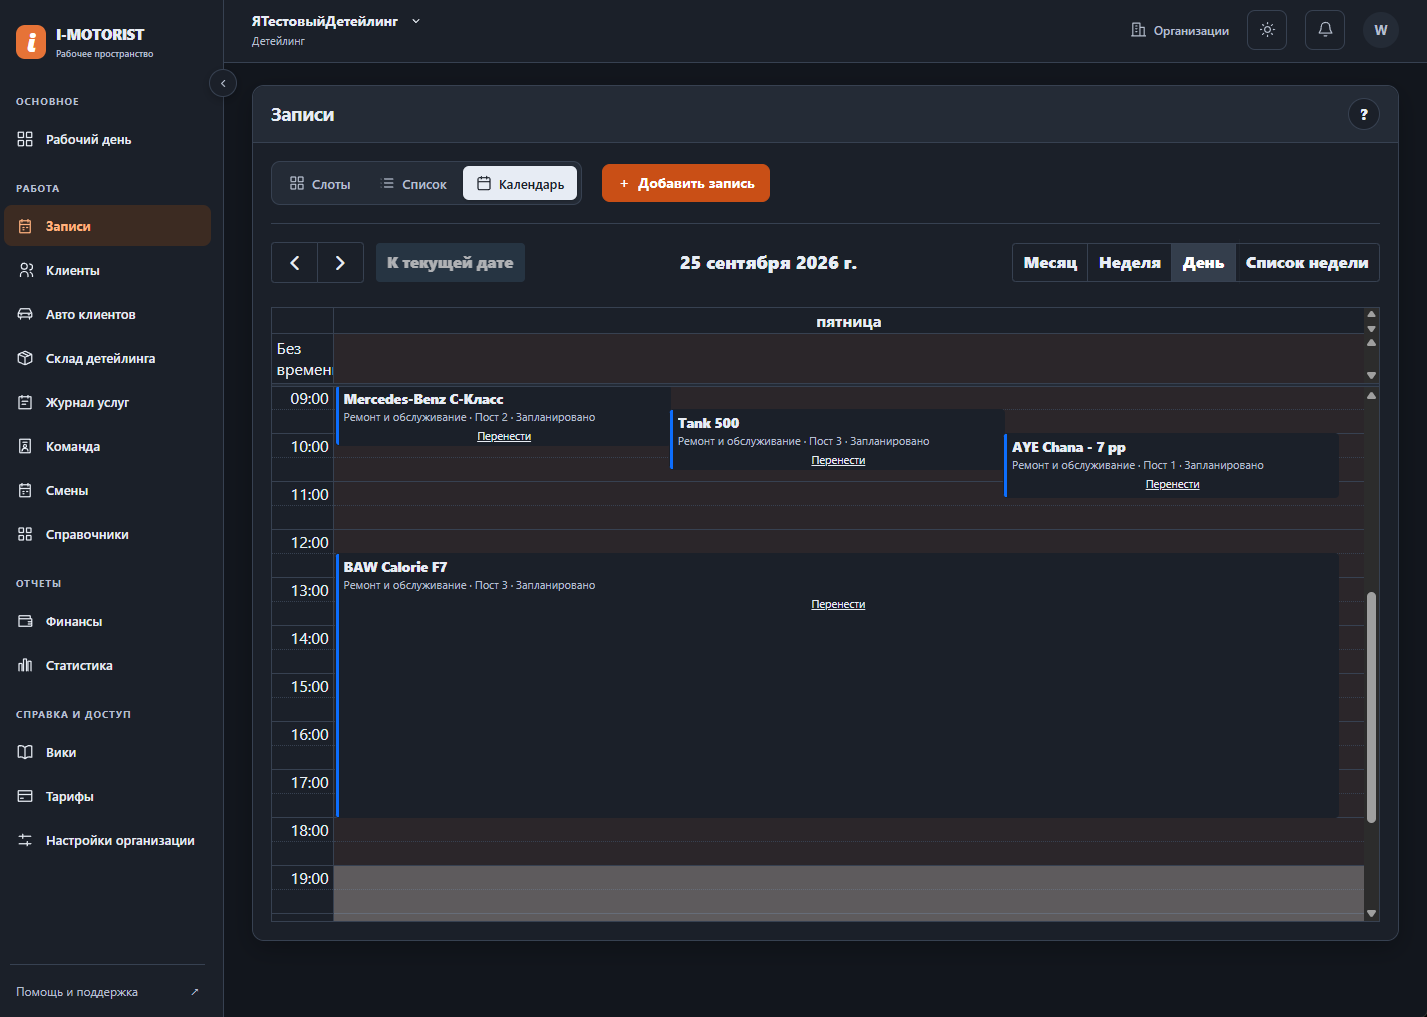This screenshot has width=1427, height=1017.
Task: Click the Склад детейлинга box icon
Action: 25,358
